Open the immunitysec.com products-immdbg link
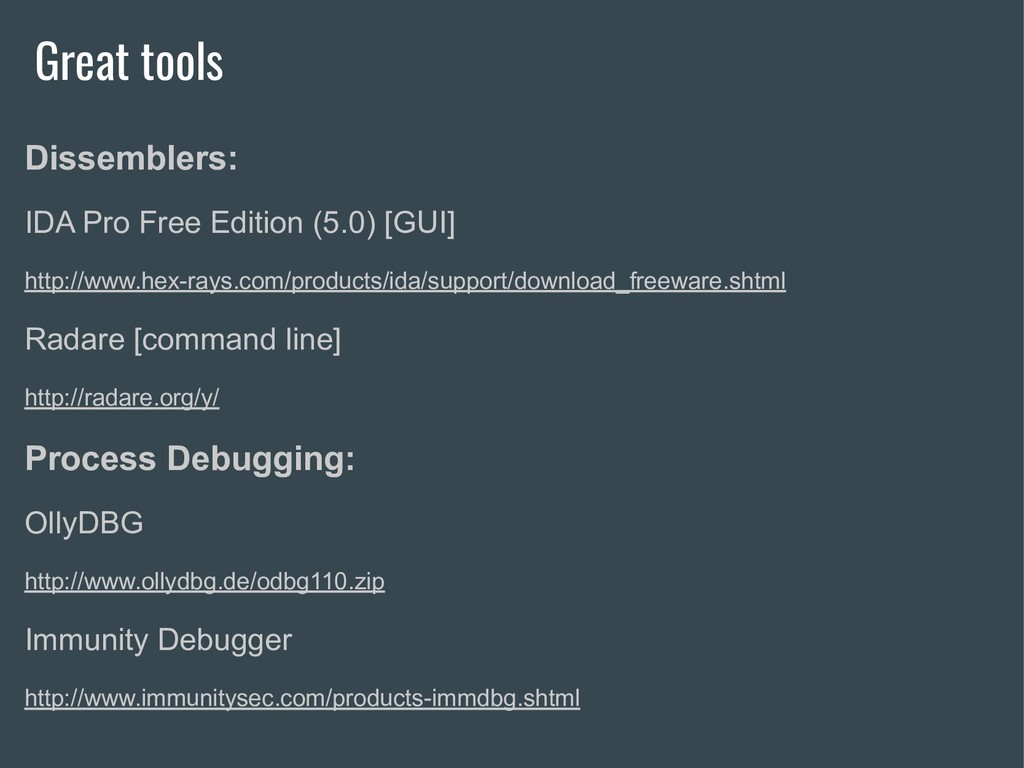Screen dimensions: 1024x768 302,698
